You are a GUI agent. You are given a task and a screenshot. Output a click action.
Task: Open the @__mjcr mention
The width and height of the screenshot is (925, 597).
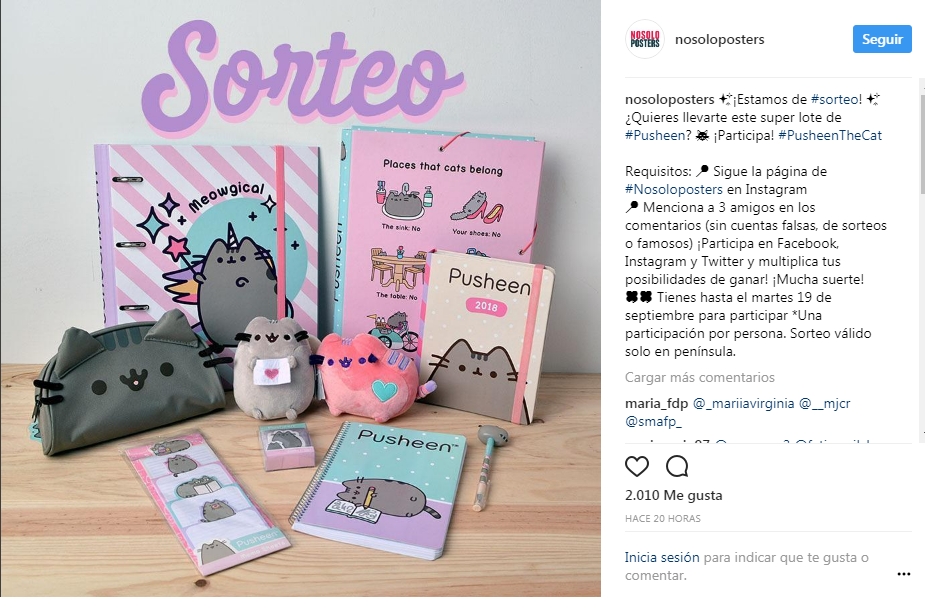(x=825, y=404)
